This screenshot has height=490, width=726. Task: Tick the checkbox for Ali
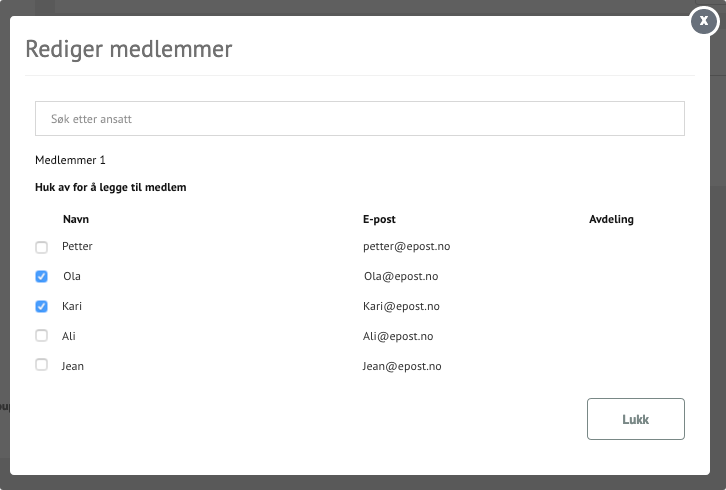click(41, 335)
